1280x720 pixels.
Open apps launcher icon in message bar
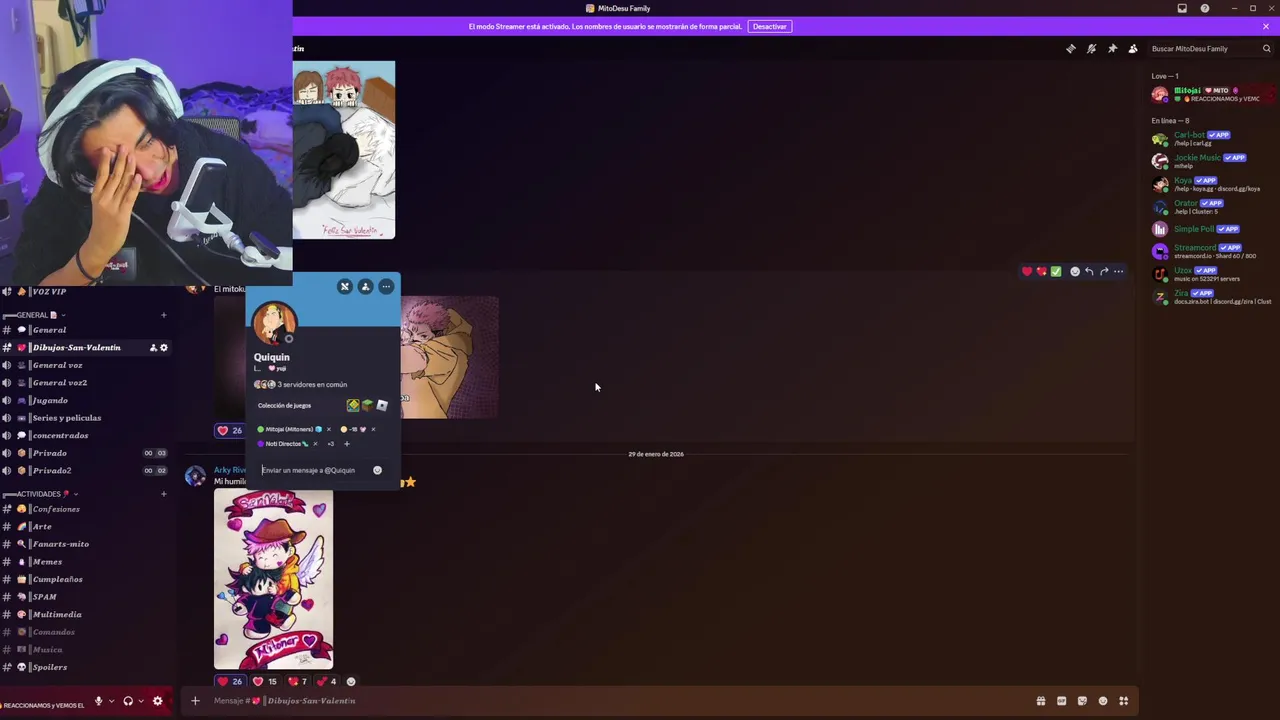pyautogui.click(x=1124, y=701)
